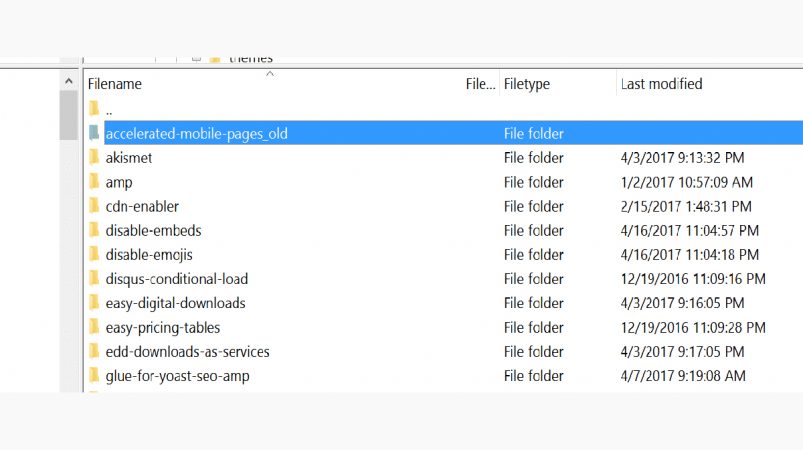
Task: Click the 4/3/2017 9:13:32 PM date
Action: (682, 158)
